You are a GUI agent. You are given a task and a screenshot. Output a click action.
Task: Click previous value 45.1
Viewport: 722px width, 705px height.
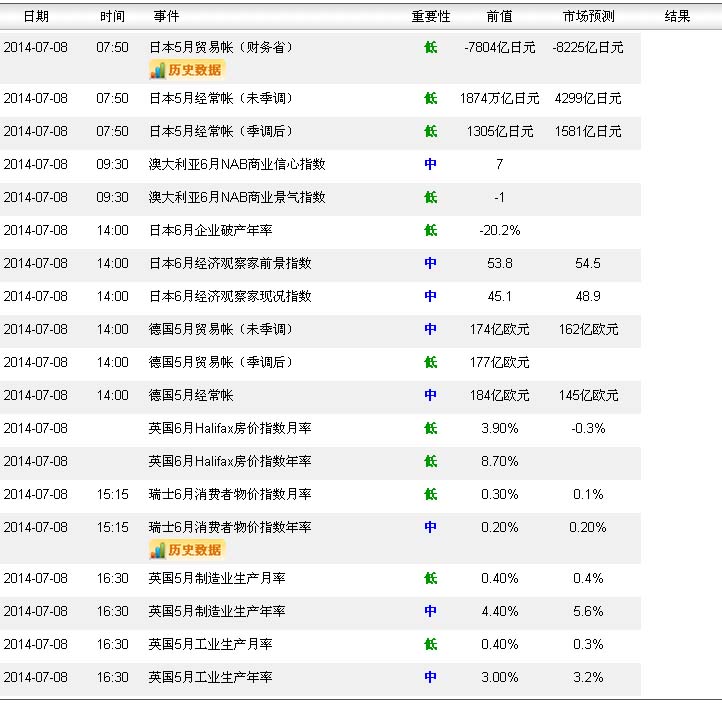tap(500, 296)
